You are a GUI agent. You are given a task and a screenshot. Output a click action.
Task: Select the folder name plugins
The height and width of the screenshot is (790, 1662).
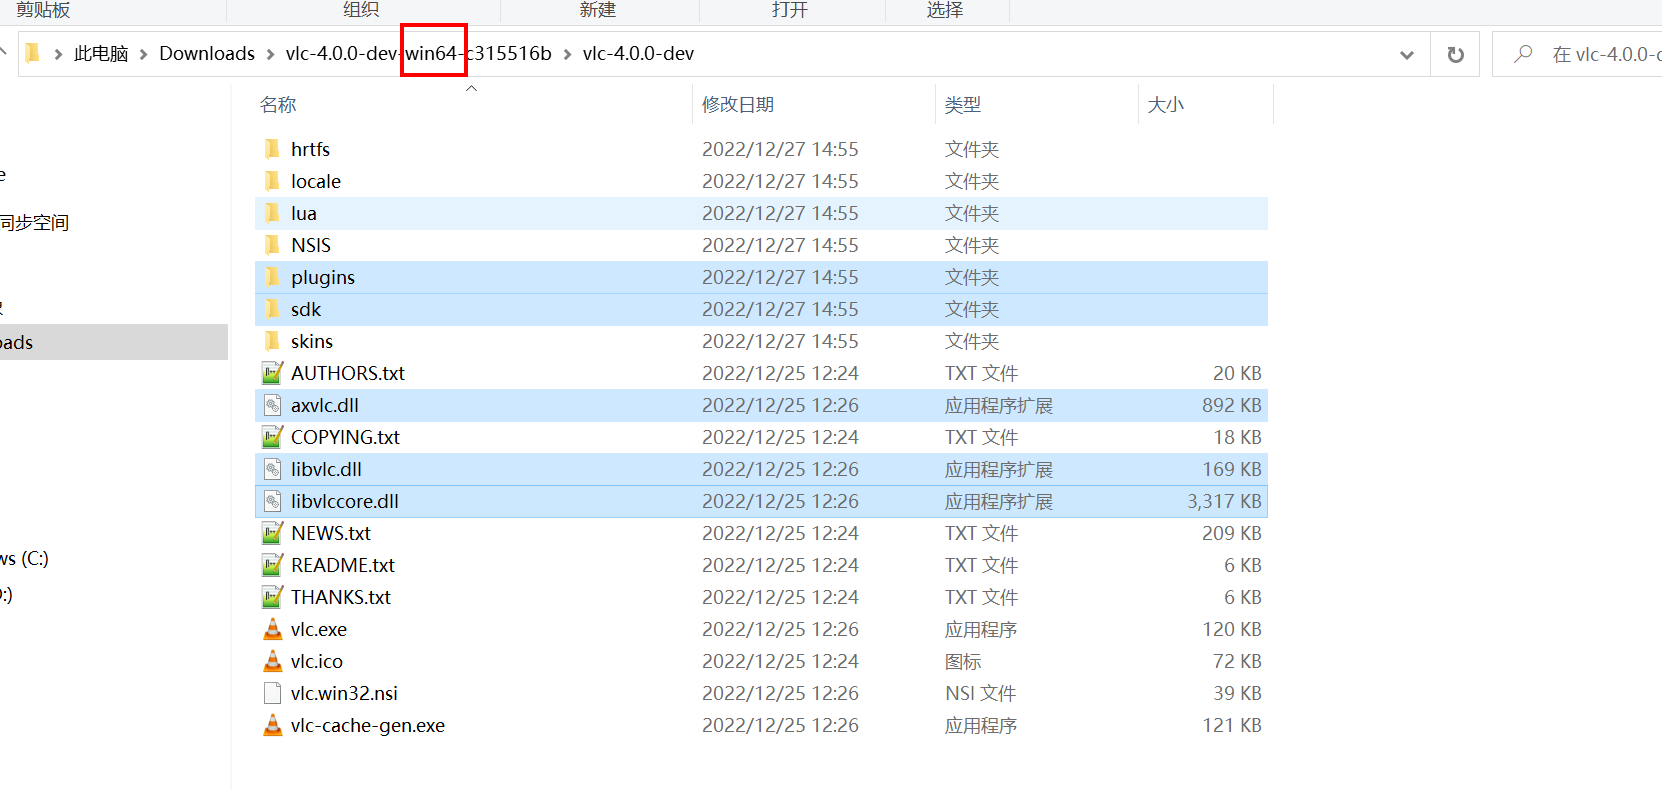click(x=323, y=278)
